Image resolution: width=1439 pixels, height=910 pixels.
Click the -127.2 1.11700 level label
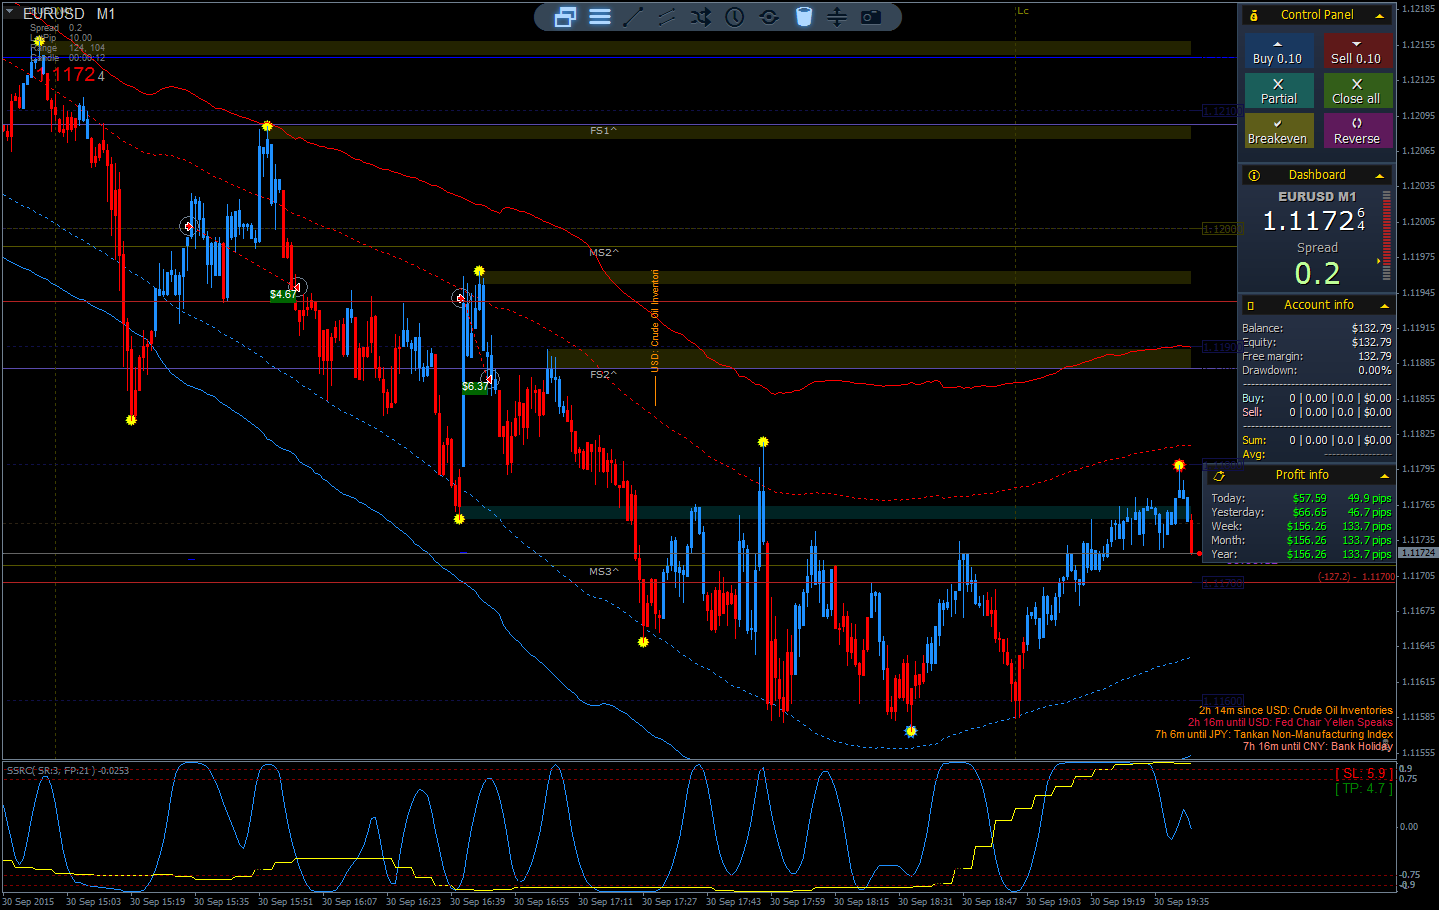pos(1356,577)
